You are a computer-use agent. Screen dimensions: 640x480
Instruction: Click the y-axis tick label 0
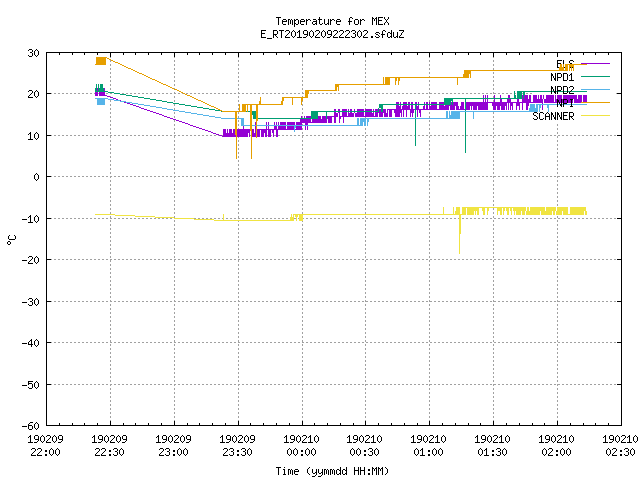click(x=36, y=177)
